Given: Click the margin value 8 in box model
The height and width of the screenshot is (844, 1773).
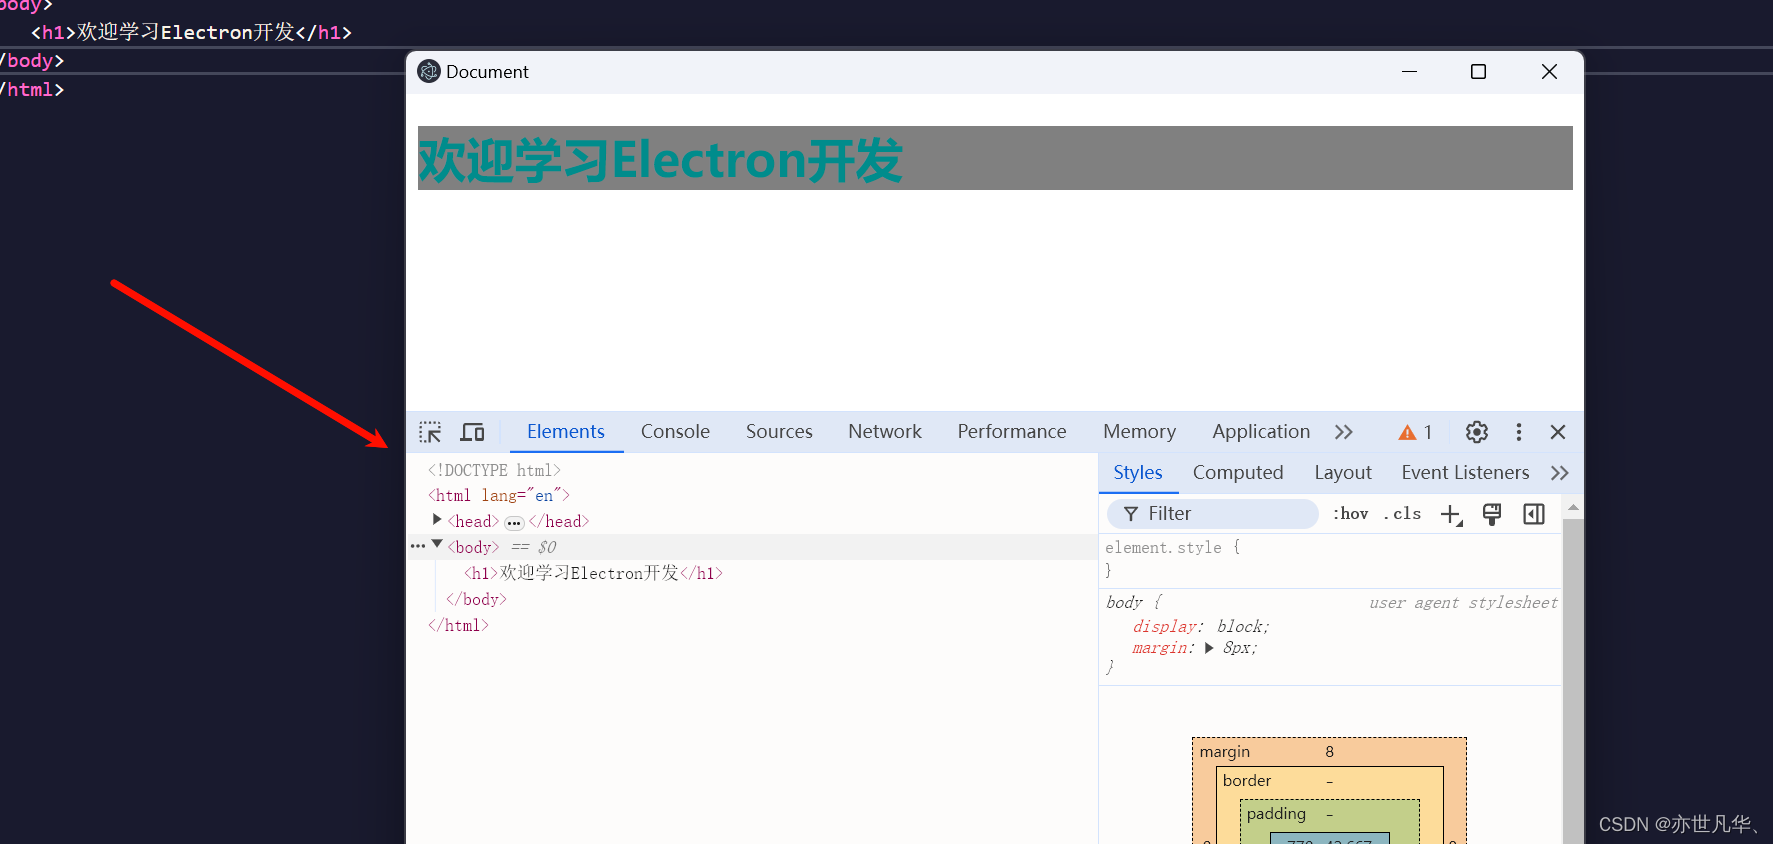Looking at the screenshot, I should tap(1330, 752).
